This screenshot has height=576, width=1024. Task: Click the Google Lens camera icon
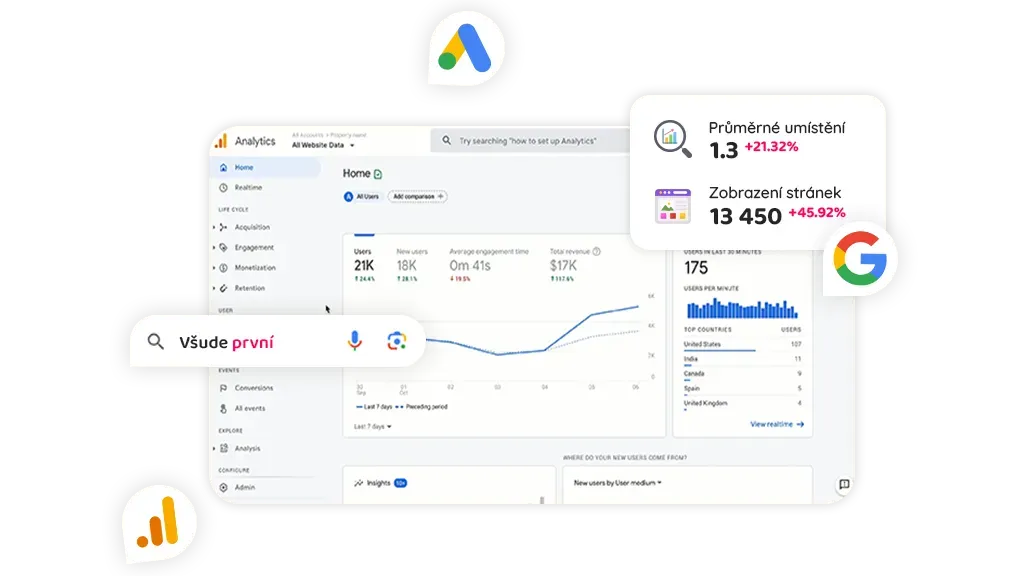click(397, 342)
